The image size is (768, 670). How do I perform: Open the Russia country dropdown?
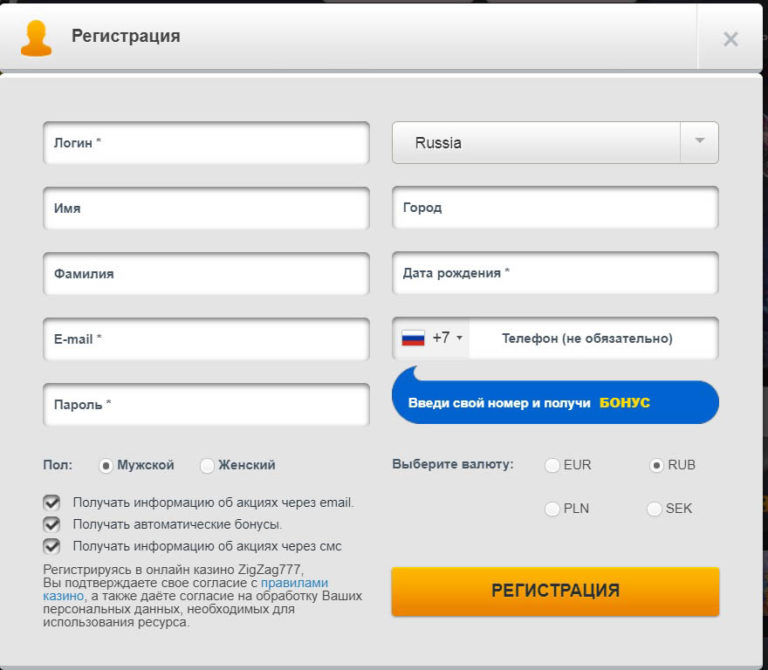click(x=555, y=143)
